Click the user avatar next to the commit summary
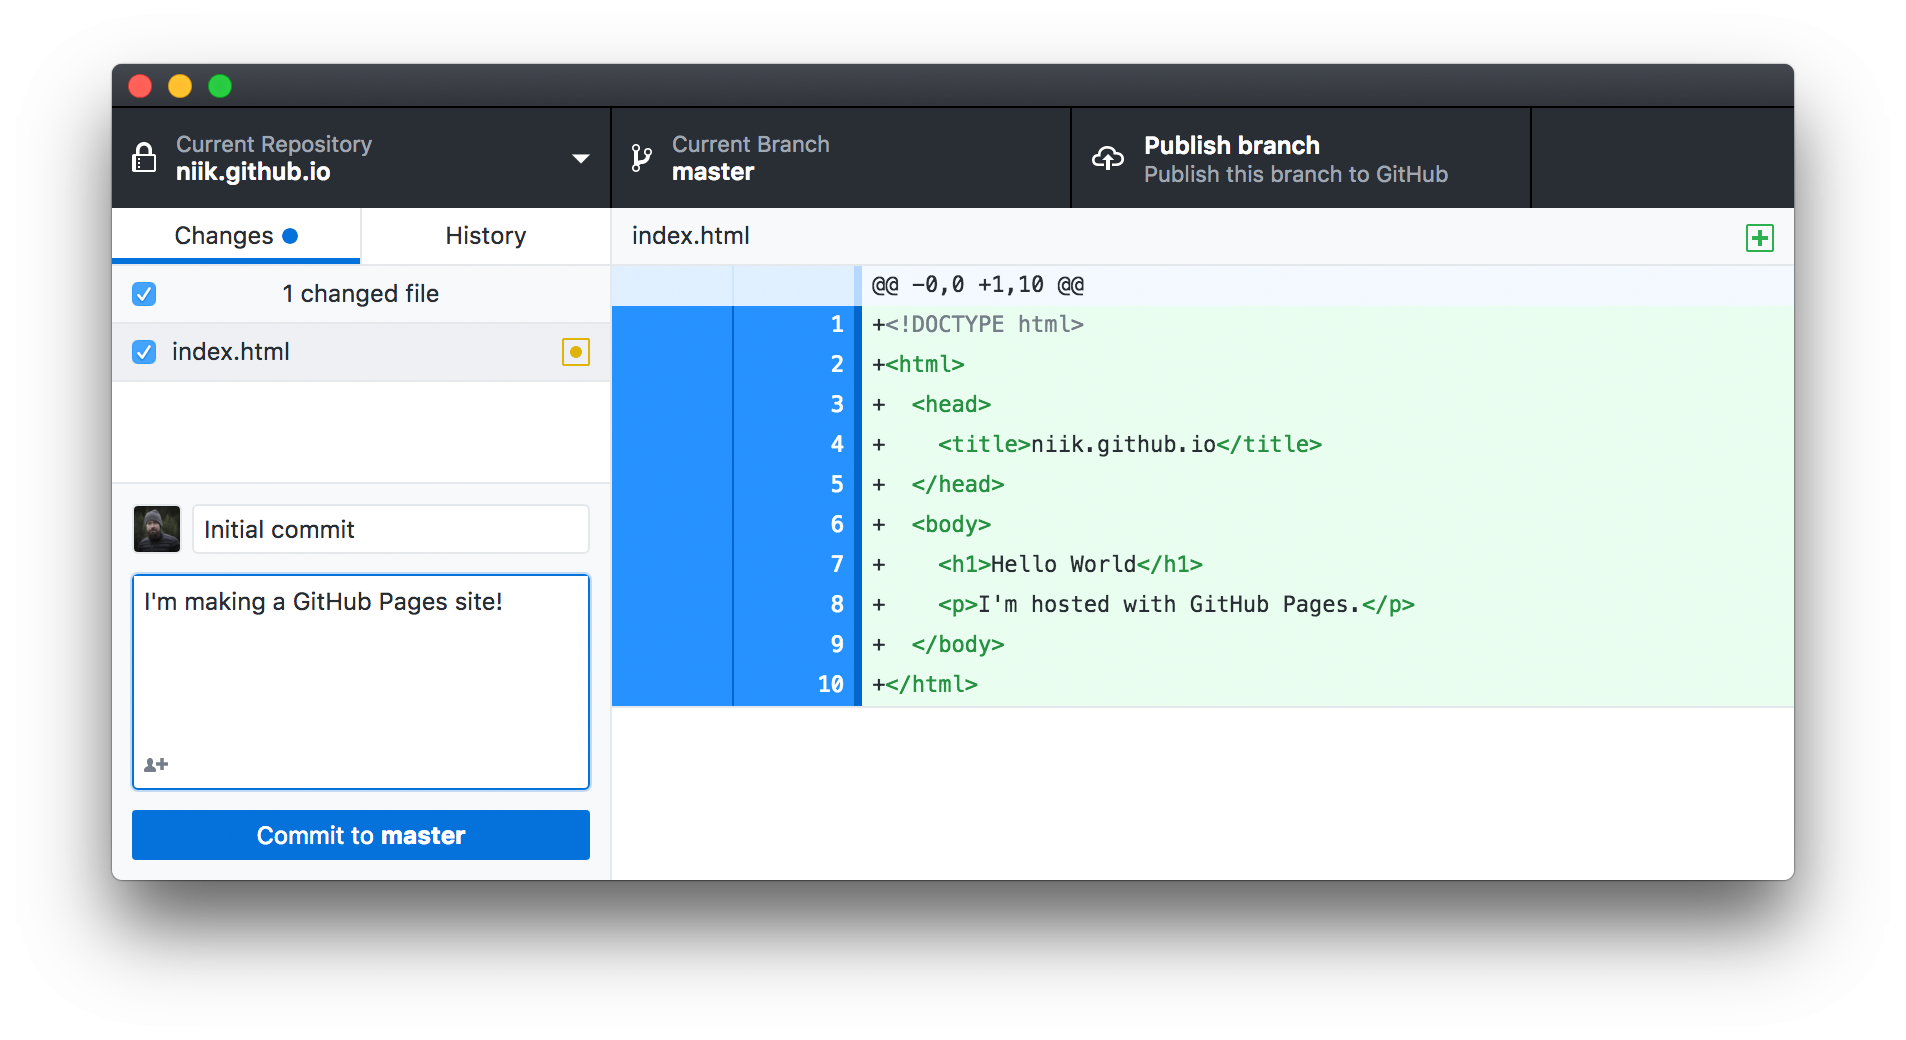Viewport: 1906px width, 1040px height. (156, 529)
